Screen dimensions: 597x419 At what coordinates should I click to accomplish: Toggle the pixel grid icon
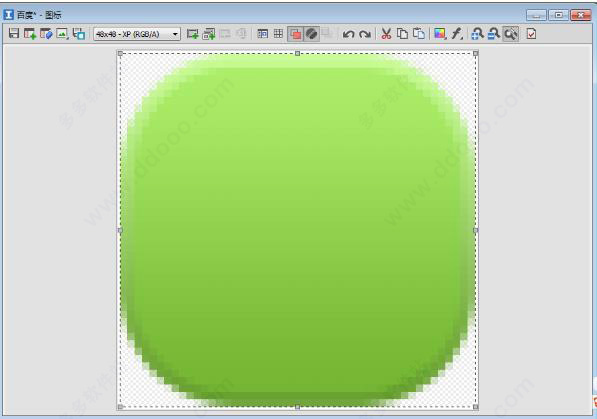click(278, 34)
